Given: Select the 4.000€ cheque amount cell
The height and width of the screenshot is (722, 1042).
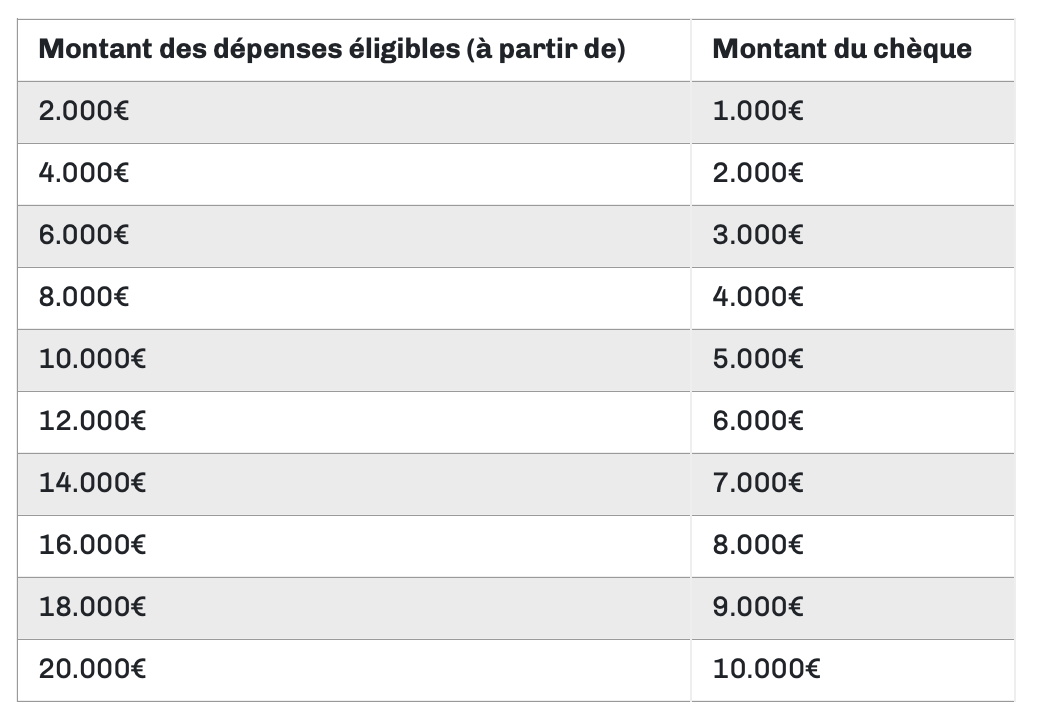Looking at the screenshot, I should (758, 297).
